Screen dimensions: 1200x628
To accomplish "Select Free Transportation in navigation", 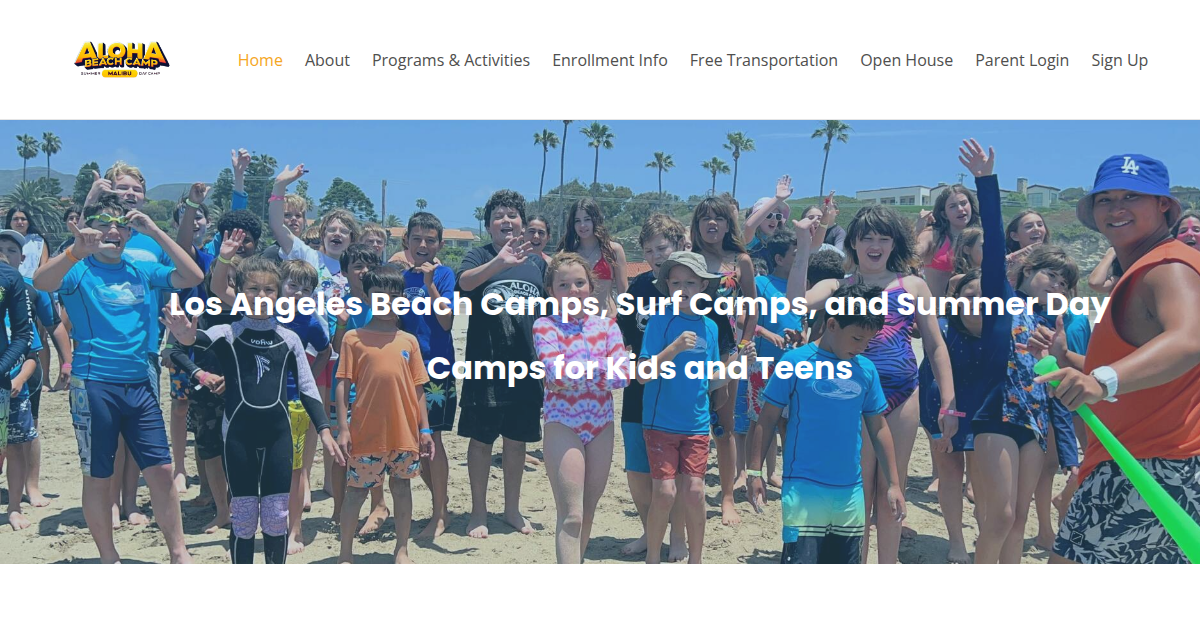I will [x=764, y=60].
